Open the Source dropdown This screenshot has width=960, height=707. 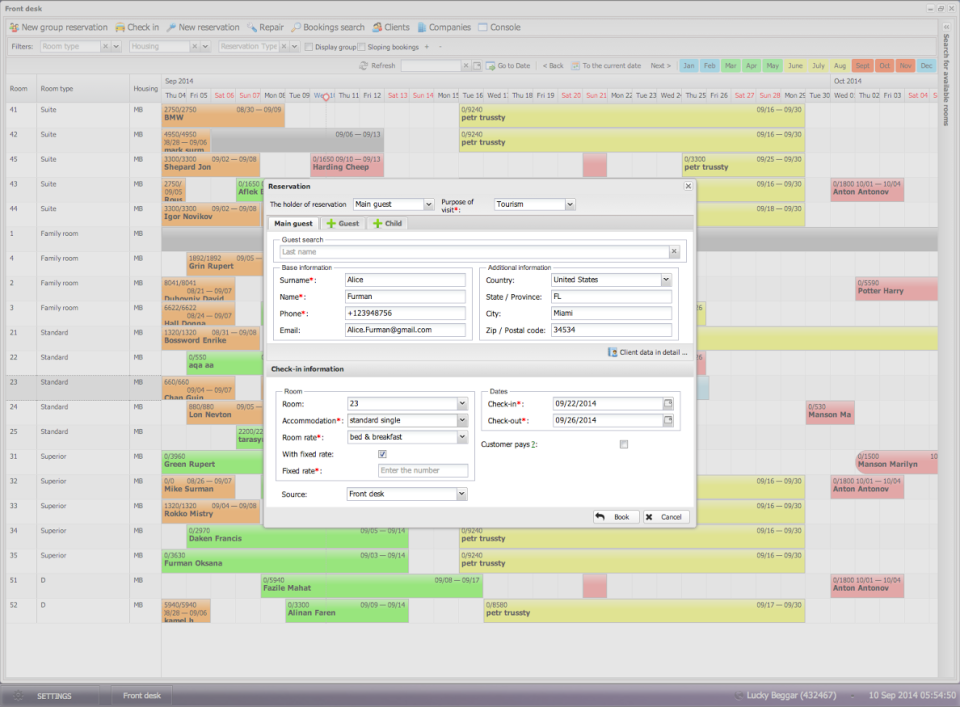462,494
